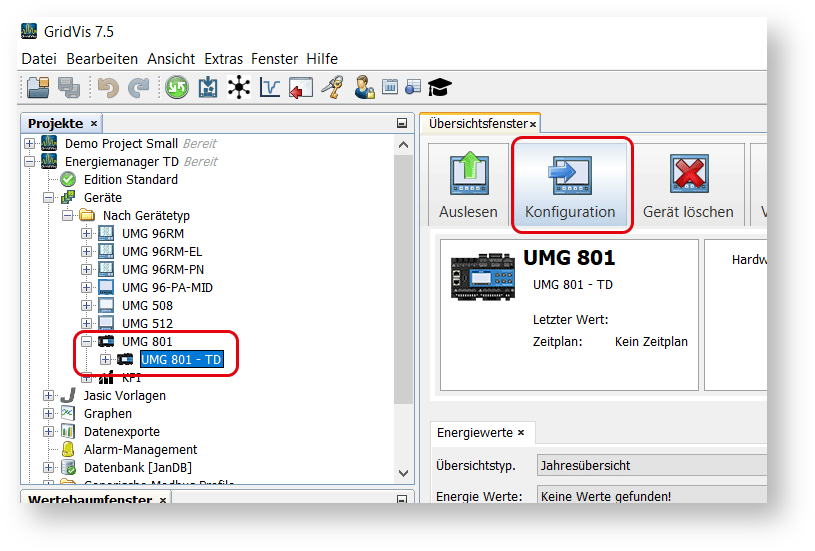This screenshot has width=815, height=551.
Task: Expand the Jasic Vorlagen tree node
Action: point(49,396)
